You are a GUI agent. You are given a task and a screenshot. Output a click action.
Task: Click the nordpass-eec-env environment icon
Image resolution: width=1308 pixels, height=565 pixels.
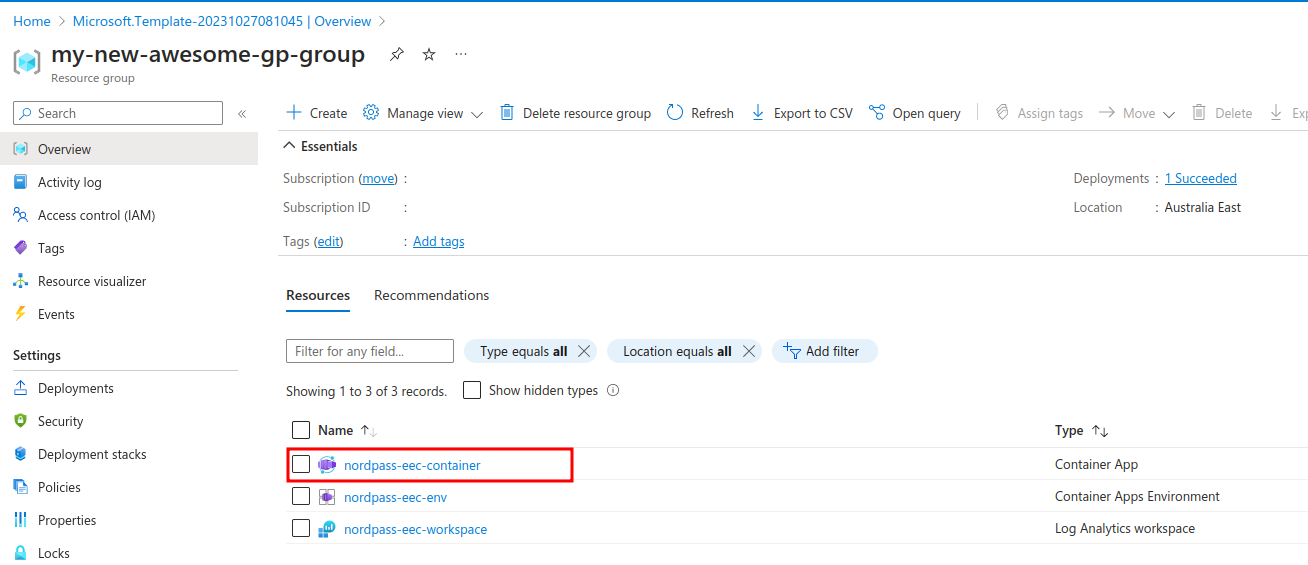point(327,497)
